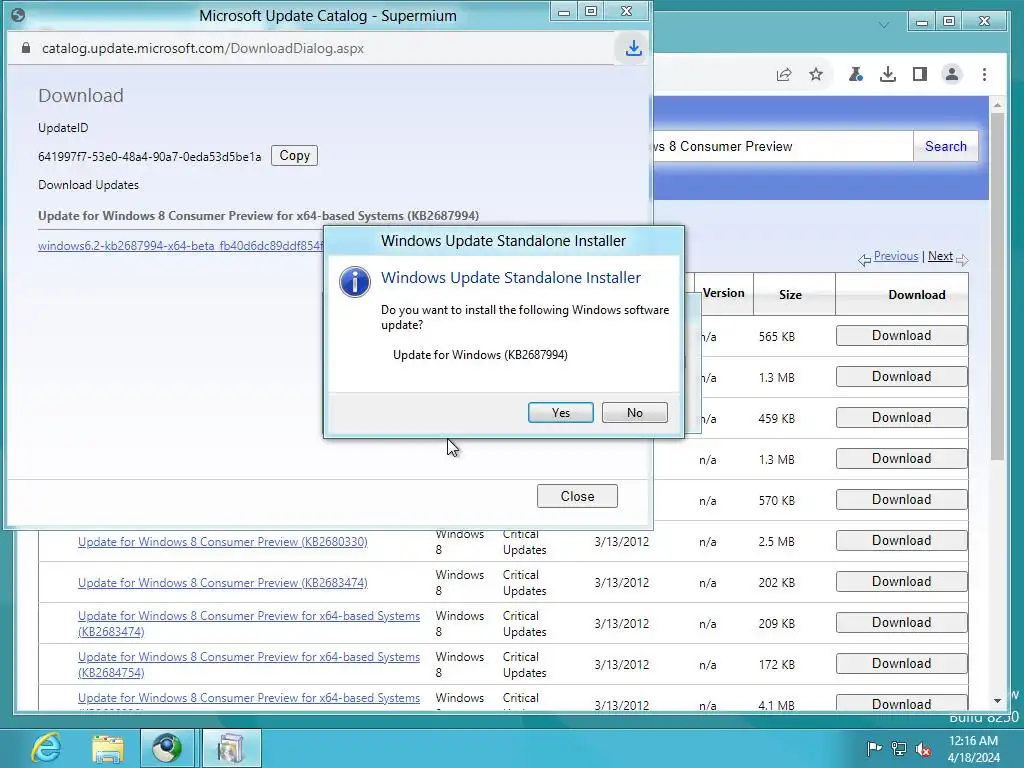Click the muted volume tray icon
The height and width of the screenshot is (768, 1024).
(x=923, y=748)
